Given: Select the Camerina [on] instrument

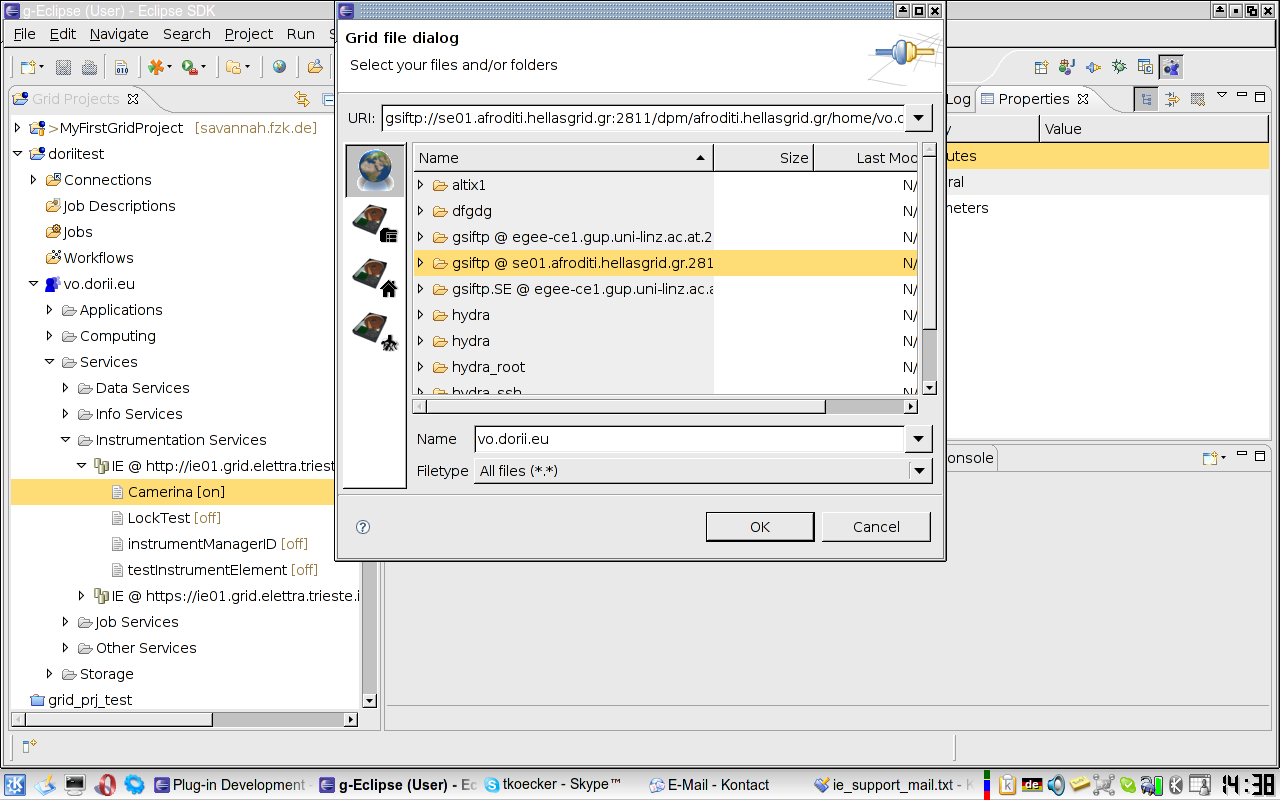Looking at the screenshot, I should coord(176,492).
